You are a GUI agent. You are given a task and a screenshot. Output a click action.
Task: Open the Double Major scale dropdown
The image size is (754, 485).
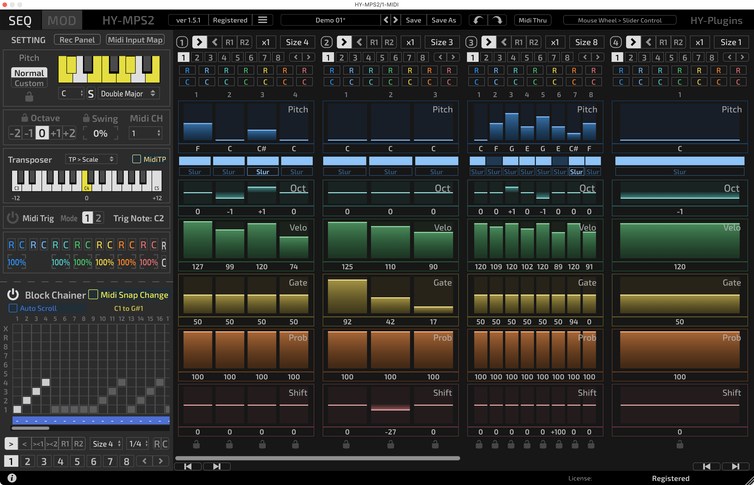127,93
